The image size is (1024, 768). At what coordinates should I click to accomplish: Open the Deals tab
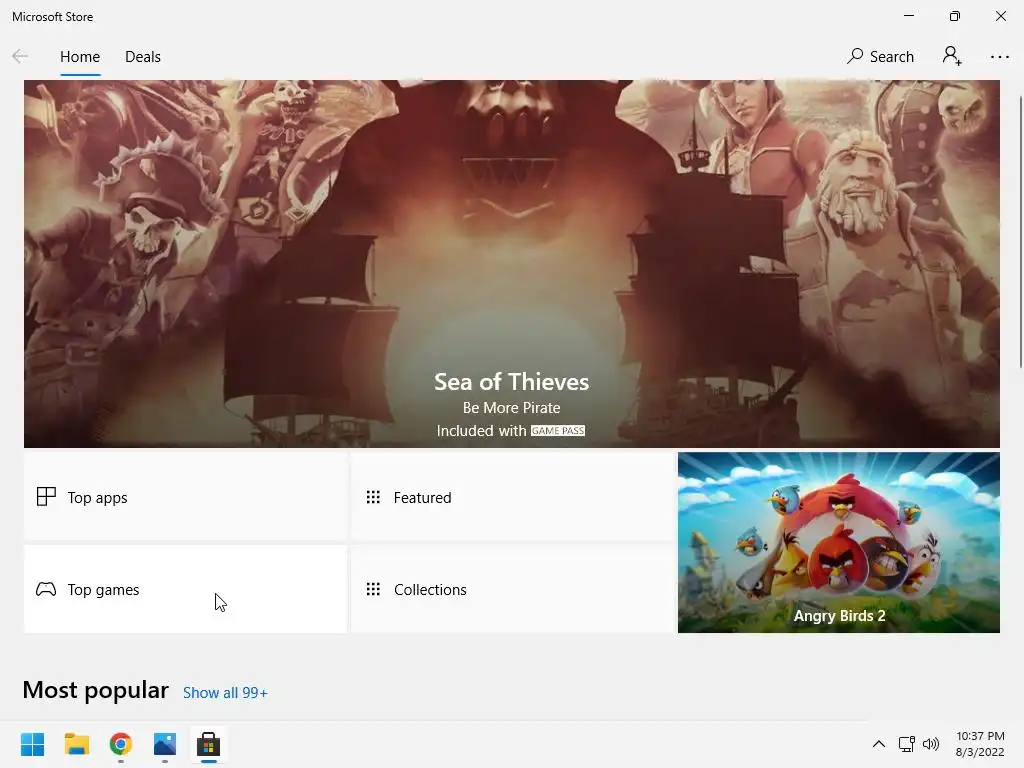[142, 57]
